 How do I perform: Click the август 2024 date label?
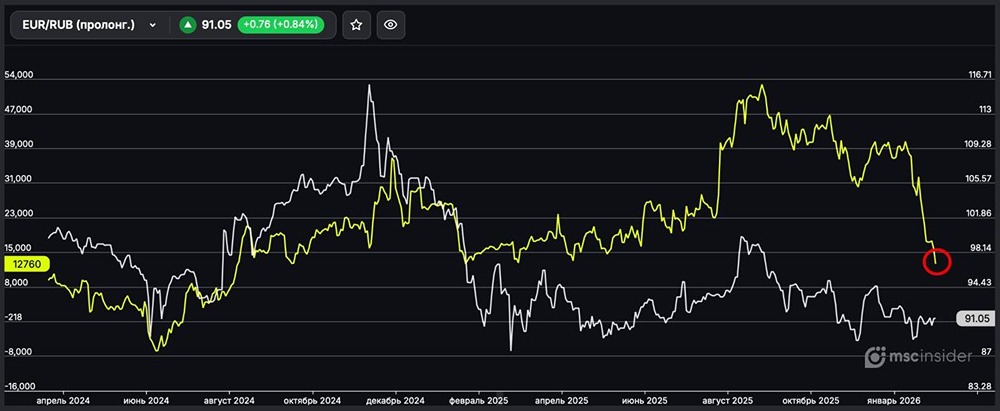pyautogui.click(x=228, y=400)
